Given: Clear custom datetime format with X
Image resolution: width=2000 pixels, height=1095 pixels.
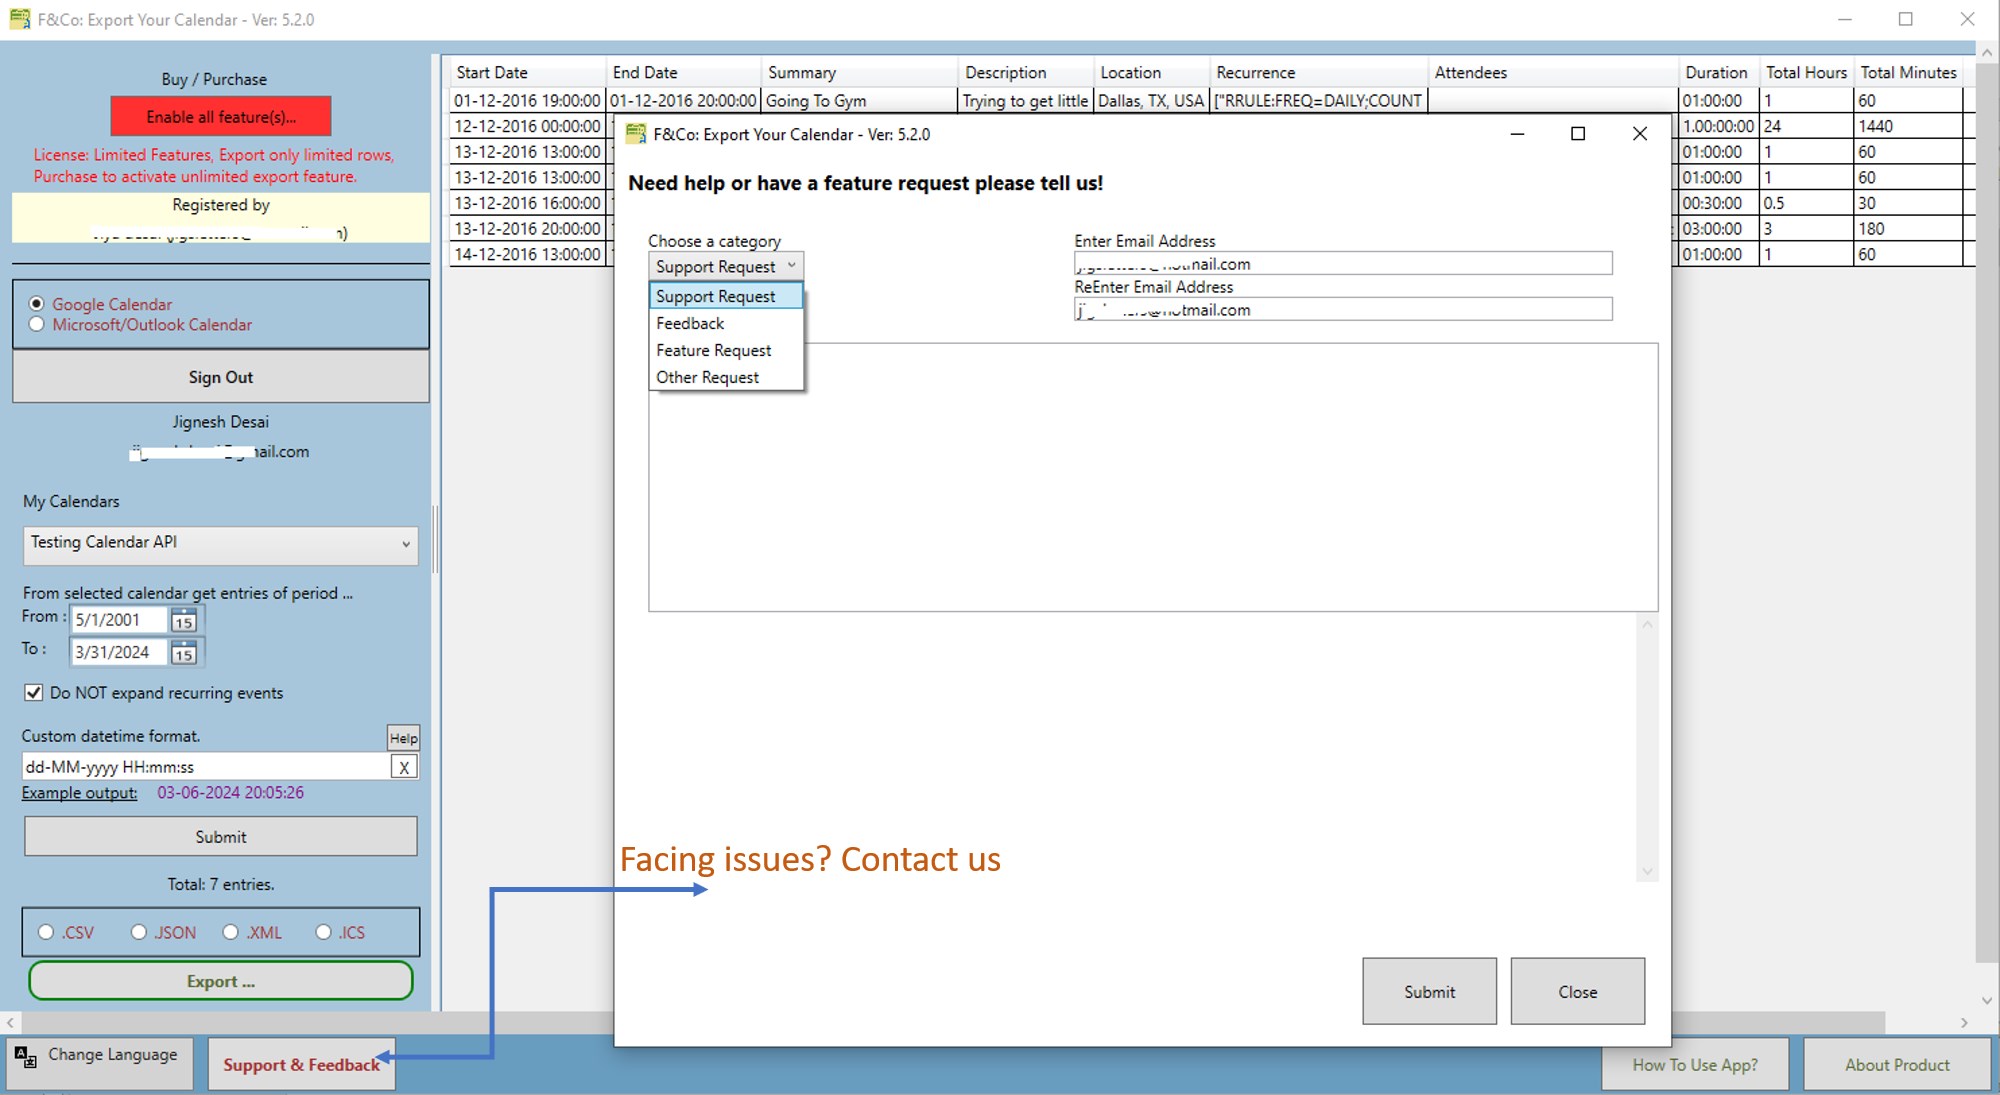Looking at the screenshot, I should pos(404,767).
